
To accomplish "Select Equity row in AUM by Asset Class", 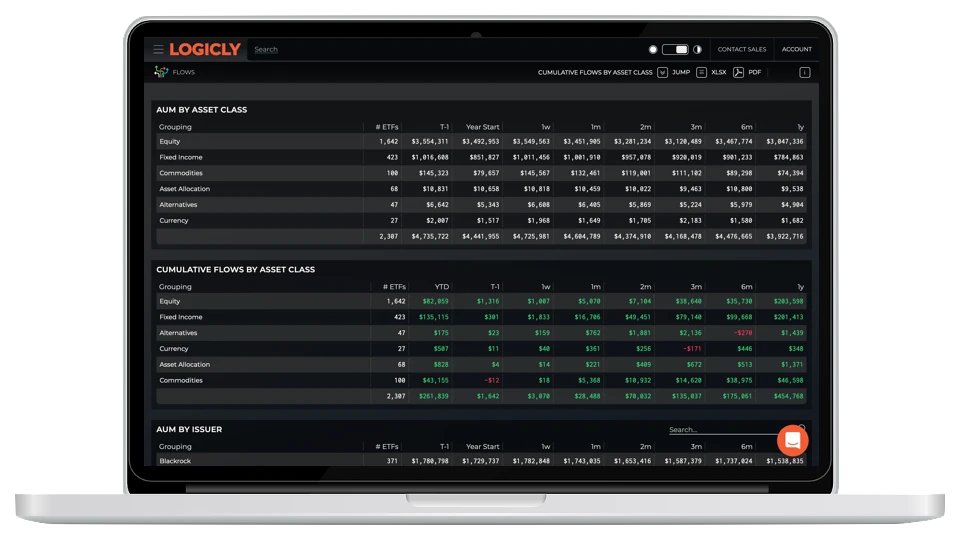I will 481,141.
